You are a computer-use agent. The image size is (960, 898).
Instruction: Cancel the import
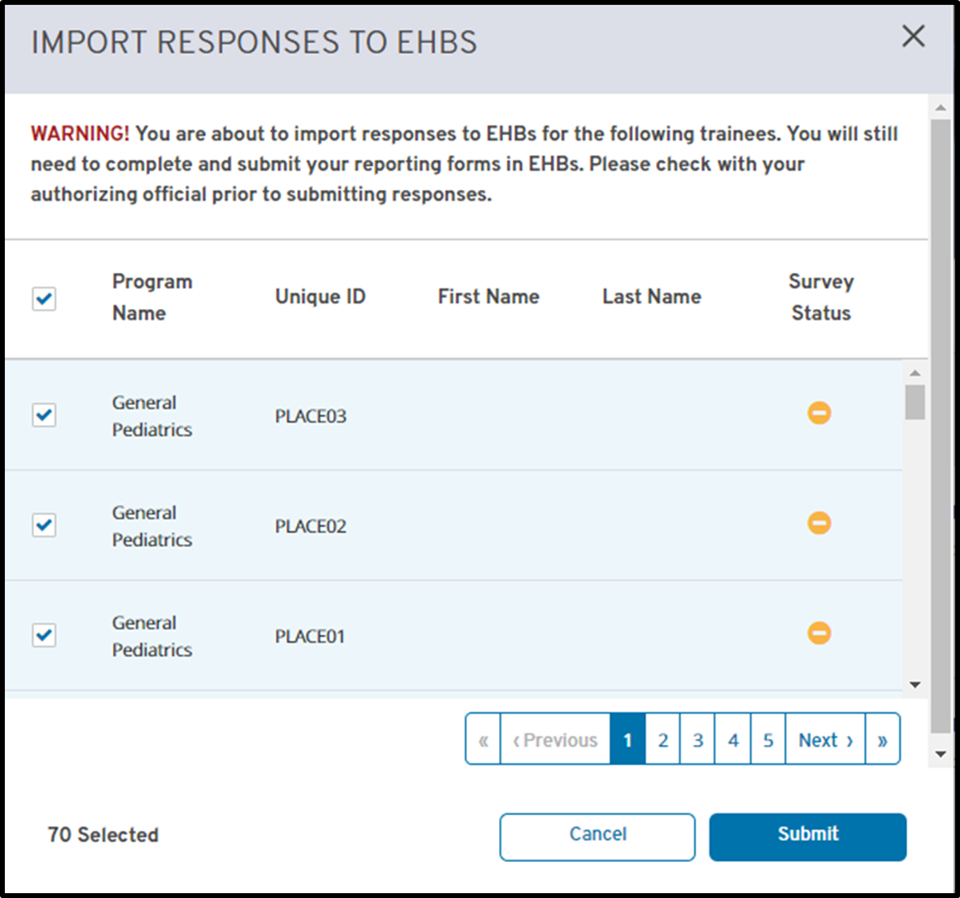pyautogui.click(x=597, y=836)
